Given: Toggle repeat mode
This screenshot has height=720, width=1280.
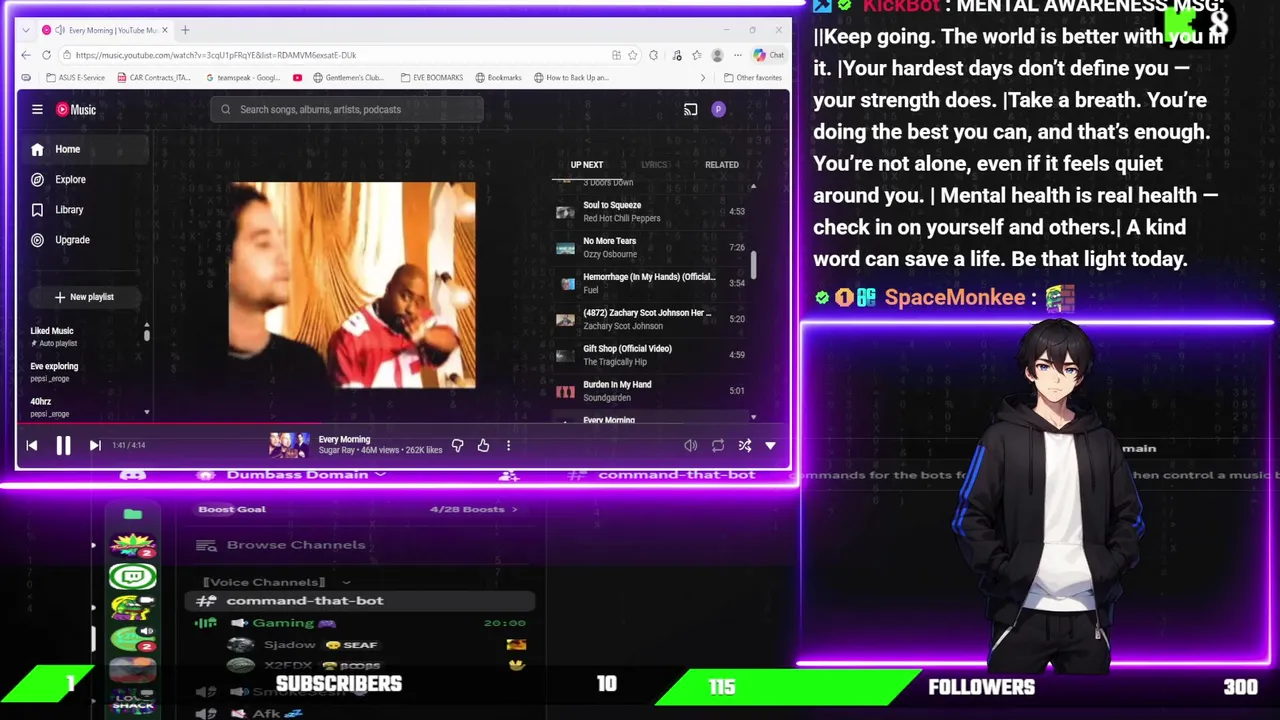Looking at the screenshot, I should (x=717, y=446).
